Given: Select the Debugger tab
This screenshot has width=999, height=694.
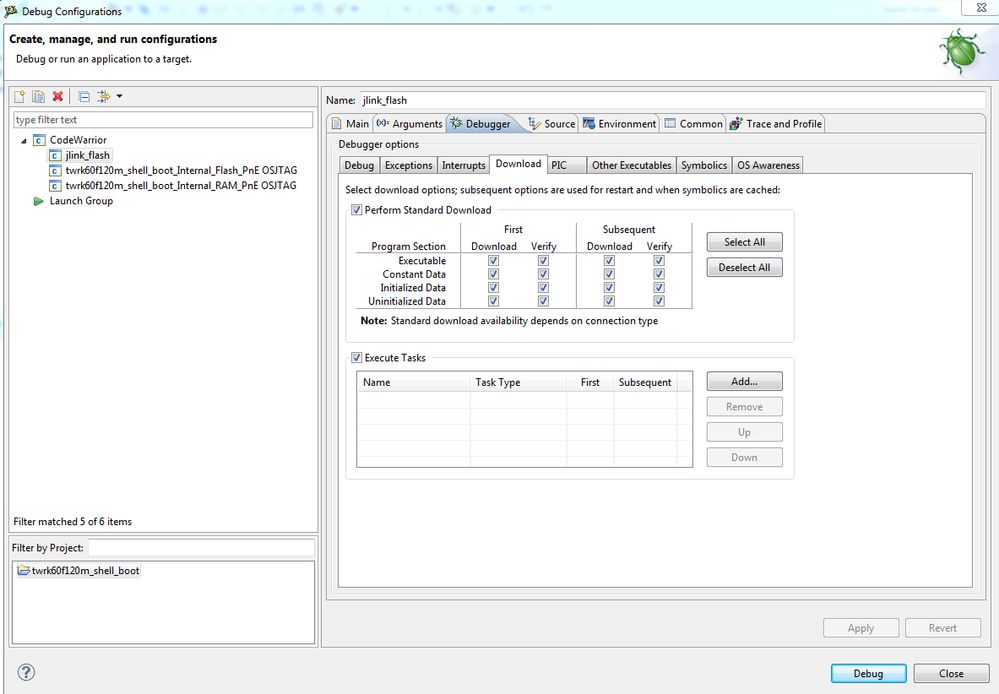Looking at the screenshot, I should click(481, 124).
